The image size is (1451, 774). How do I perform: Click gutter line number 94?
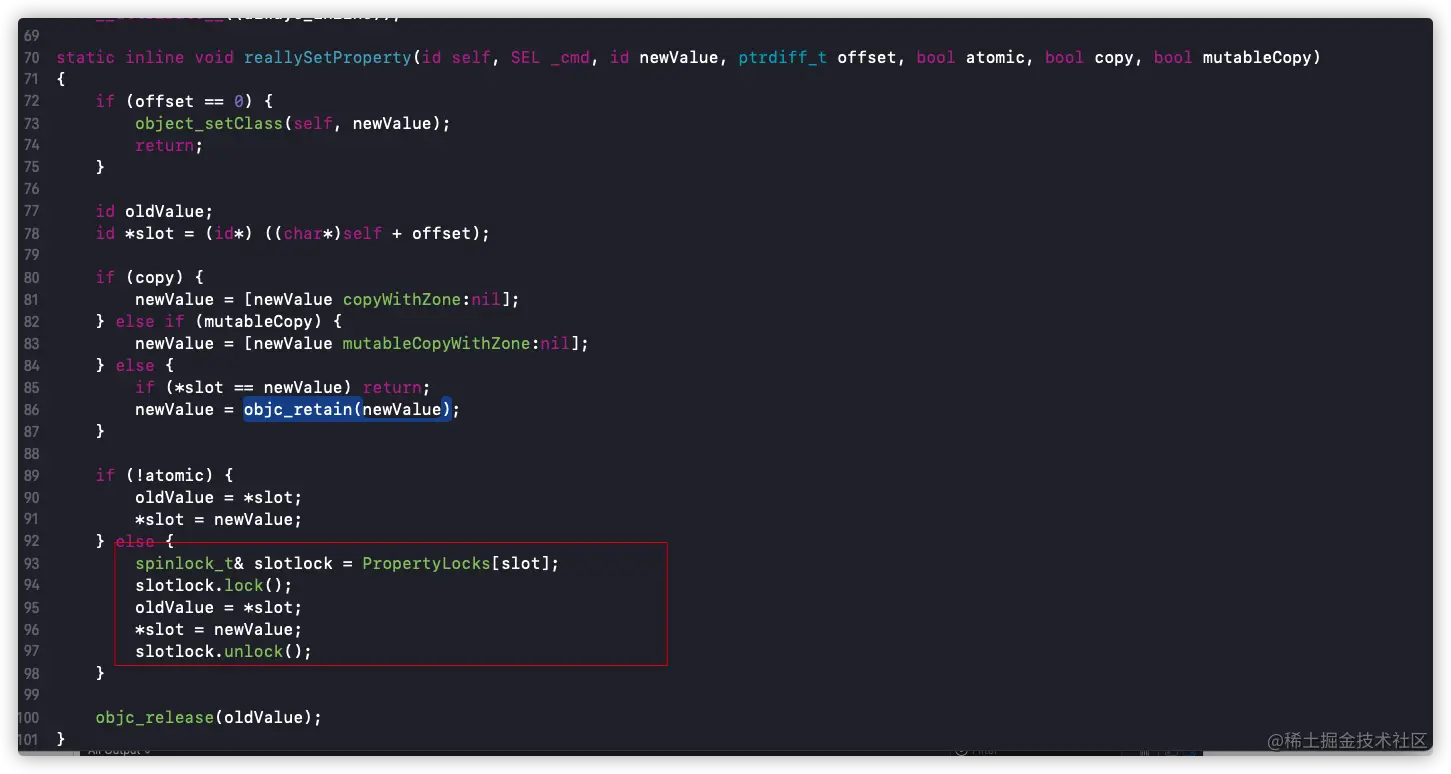30,585
